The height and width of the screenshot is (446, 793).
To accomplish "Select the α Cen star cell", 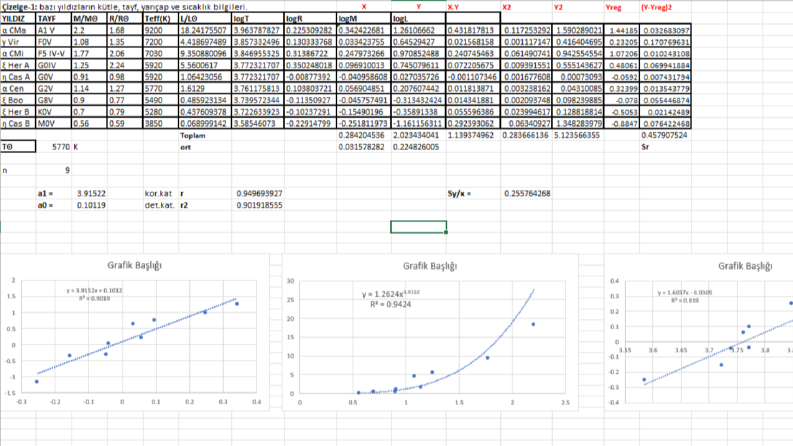I will pos(18,88).
